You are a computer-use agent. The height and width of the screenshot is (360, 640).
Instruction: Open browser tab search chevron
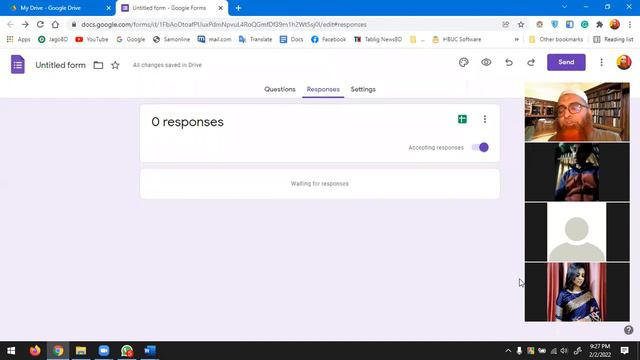click(564, 7)
